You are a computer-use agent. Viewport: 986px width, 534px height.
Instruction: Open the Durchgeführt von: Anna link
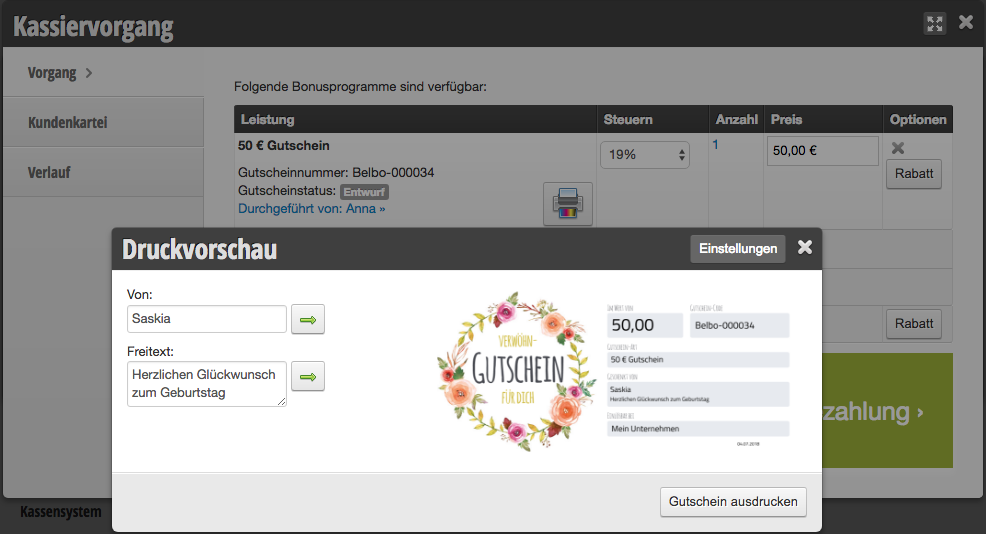coord(311,209)
